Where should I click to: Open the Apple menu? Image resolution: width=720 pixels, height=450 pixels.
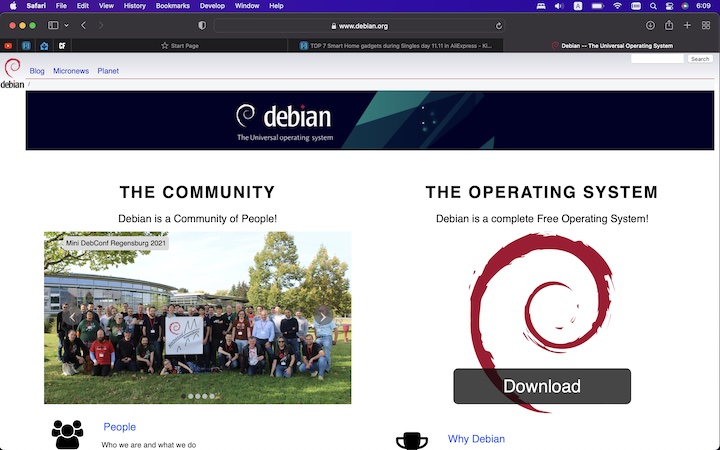[x=13, y=6]
